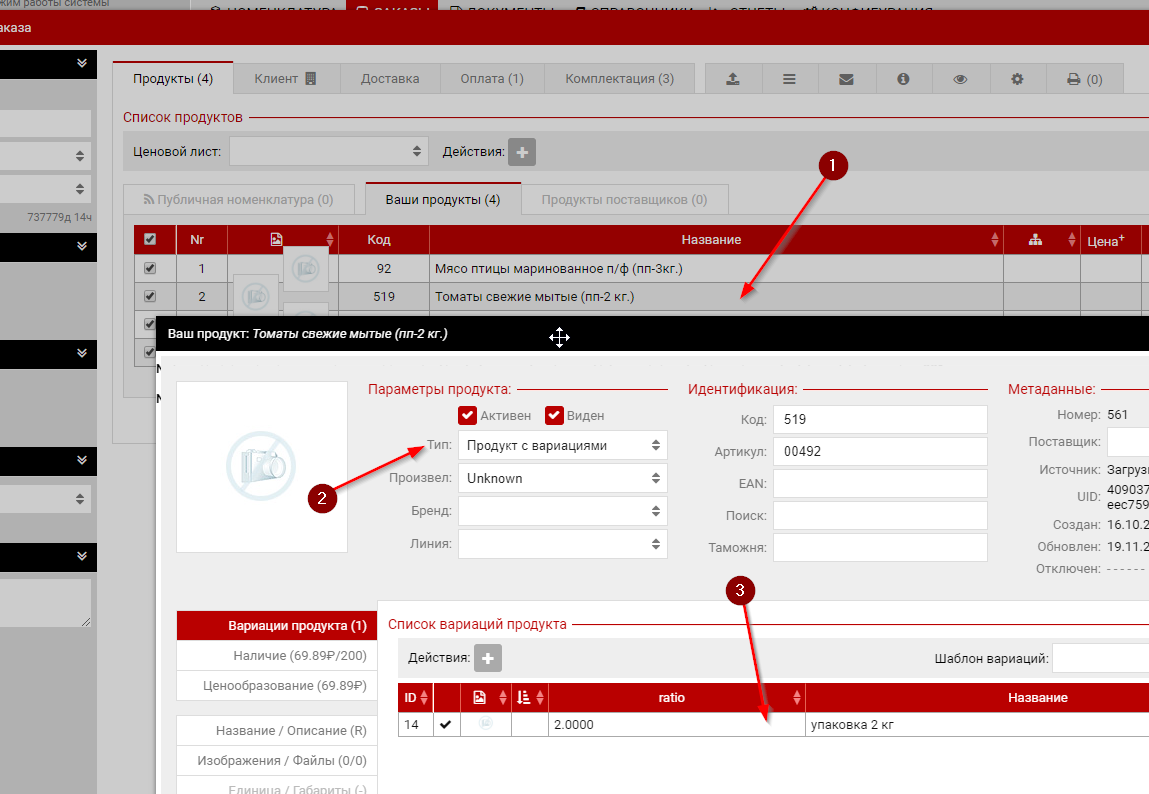This screenshot has height=794, width=1149.
Task: Click the image column icon in variations table
Action: tap(479, 697)
